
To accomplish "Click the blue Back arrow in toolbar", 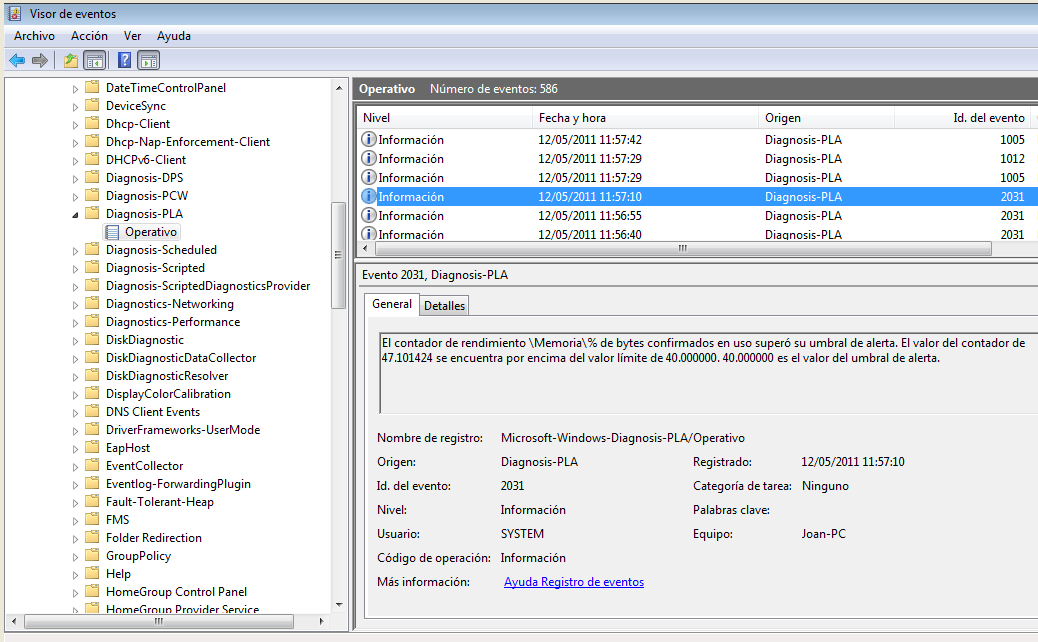I will click(x=17, y=60).
